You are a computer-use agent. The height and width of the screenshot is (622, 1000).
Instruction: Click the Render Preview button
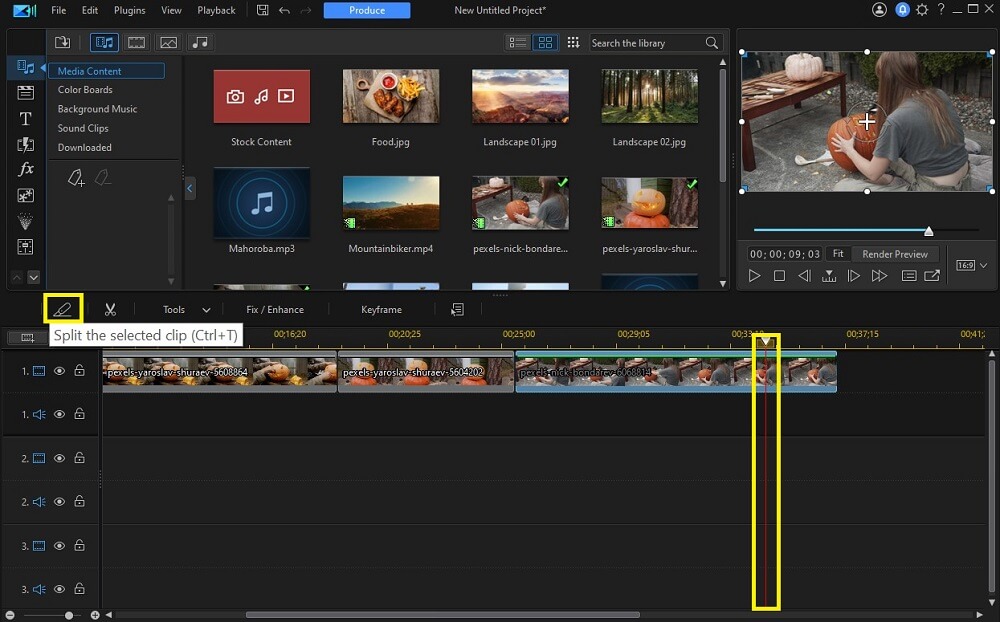(x=894, y=253)
